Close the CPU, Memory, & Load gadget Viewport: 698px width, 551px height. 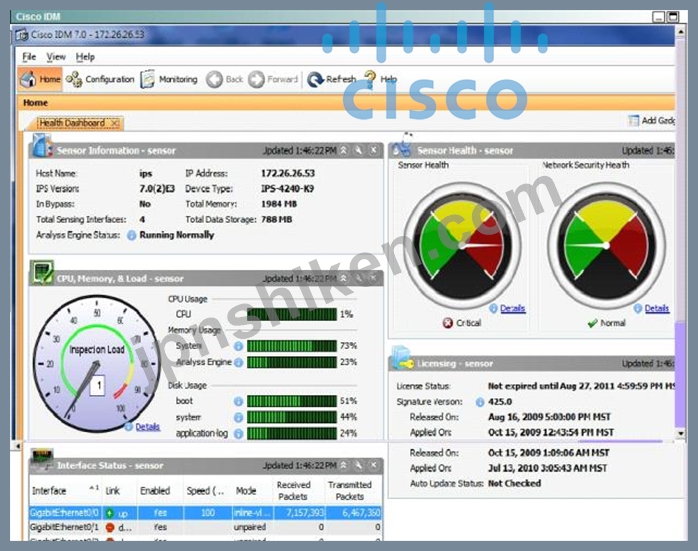[x=373, y=279]
